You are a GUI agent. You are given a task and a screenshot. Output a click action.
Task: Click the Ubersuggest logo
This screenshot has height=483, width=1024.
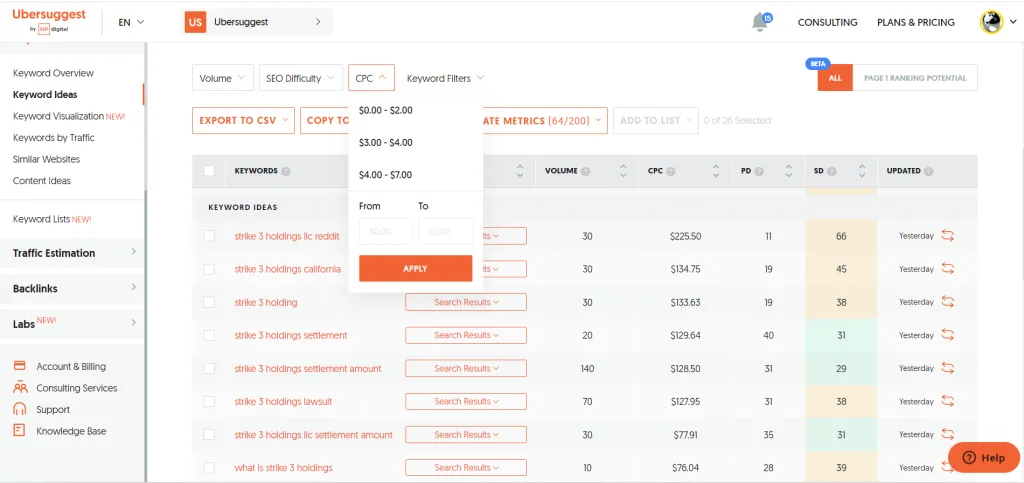pos(49,21)
